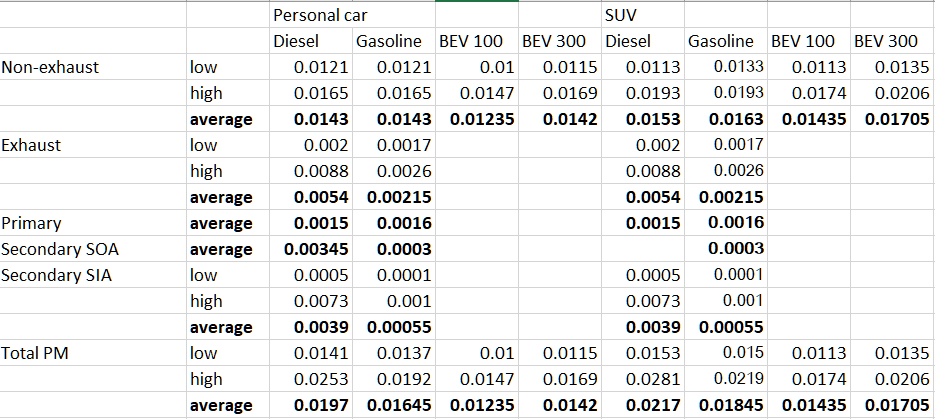Select the 'Personal car' header cell
This screenshot has height=419, width=935.
coord(320,15)
